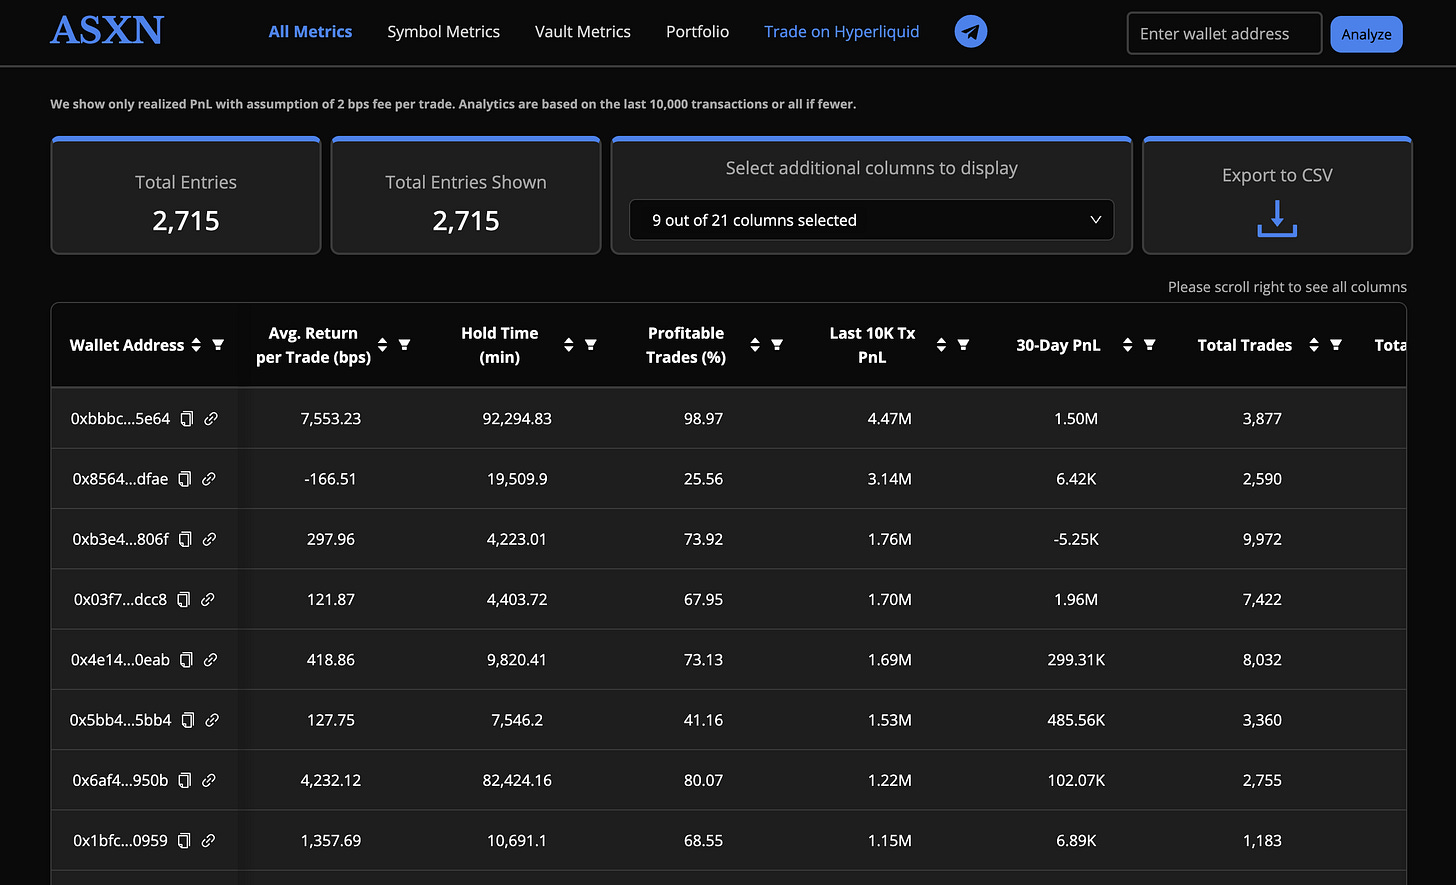The height and width of the screenshot is (885, 1456).
Task: Open link icon for wallet 0x03f7...dcc8
Action: coord(208,600)
